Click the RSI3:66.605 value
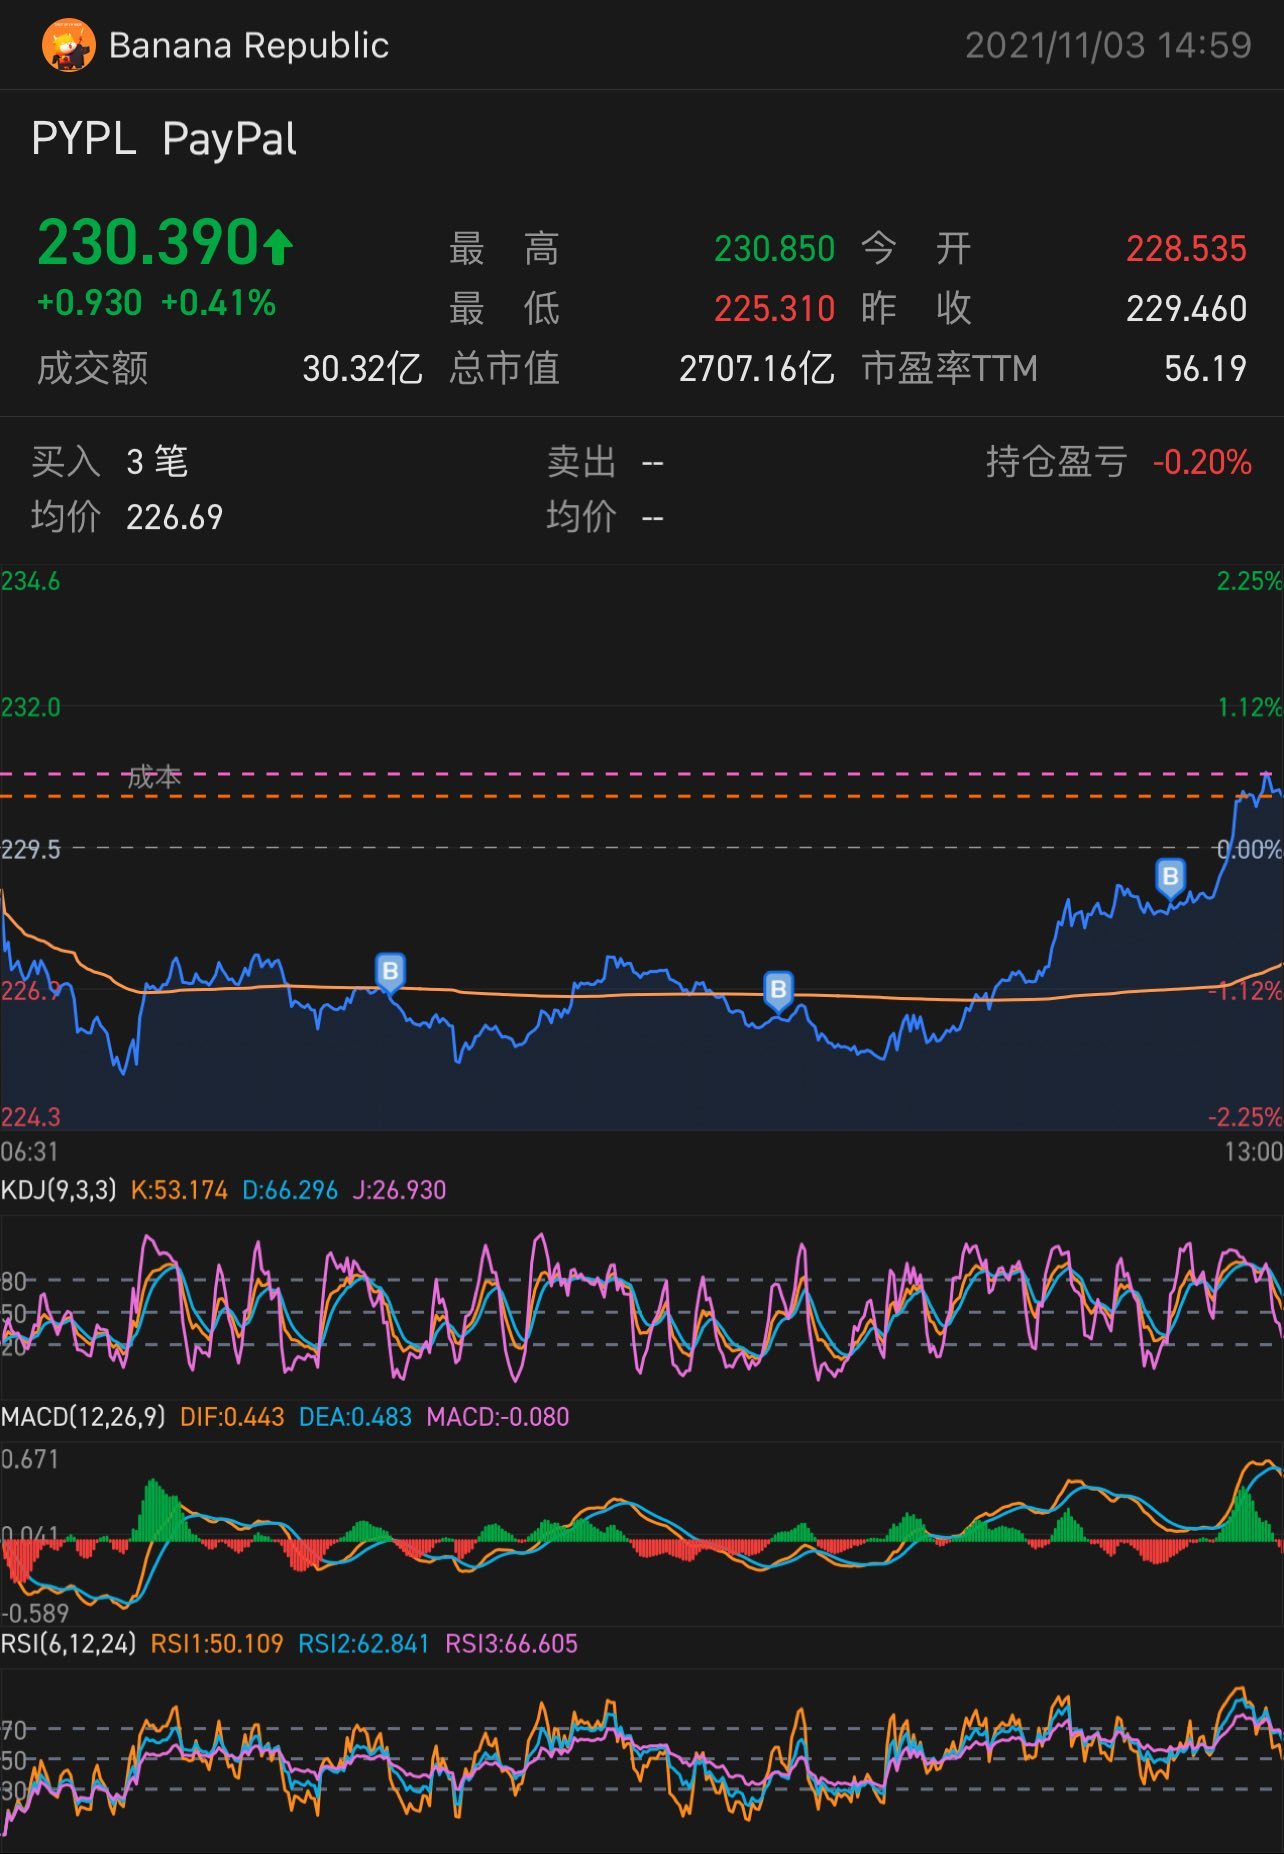Screen dimensions: 1284x1854 (x=511, y=1644)
